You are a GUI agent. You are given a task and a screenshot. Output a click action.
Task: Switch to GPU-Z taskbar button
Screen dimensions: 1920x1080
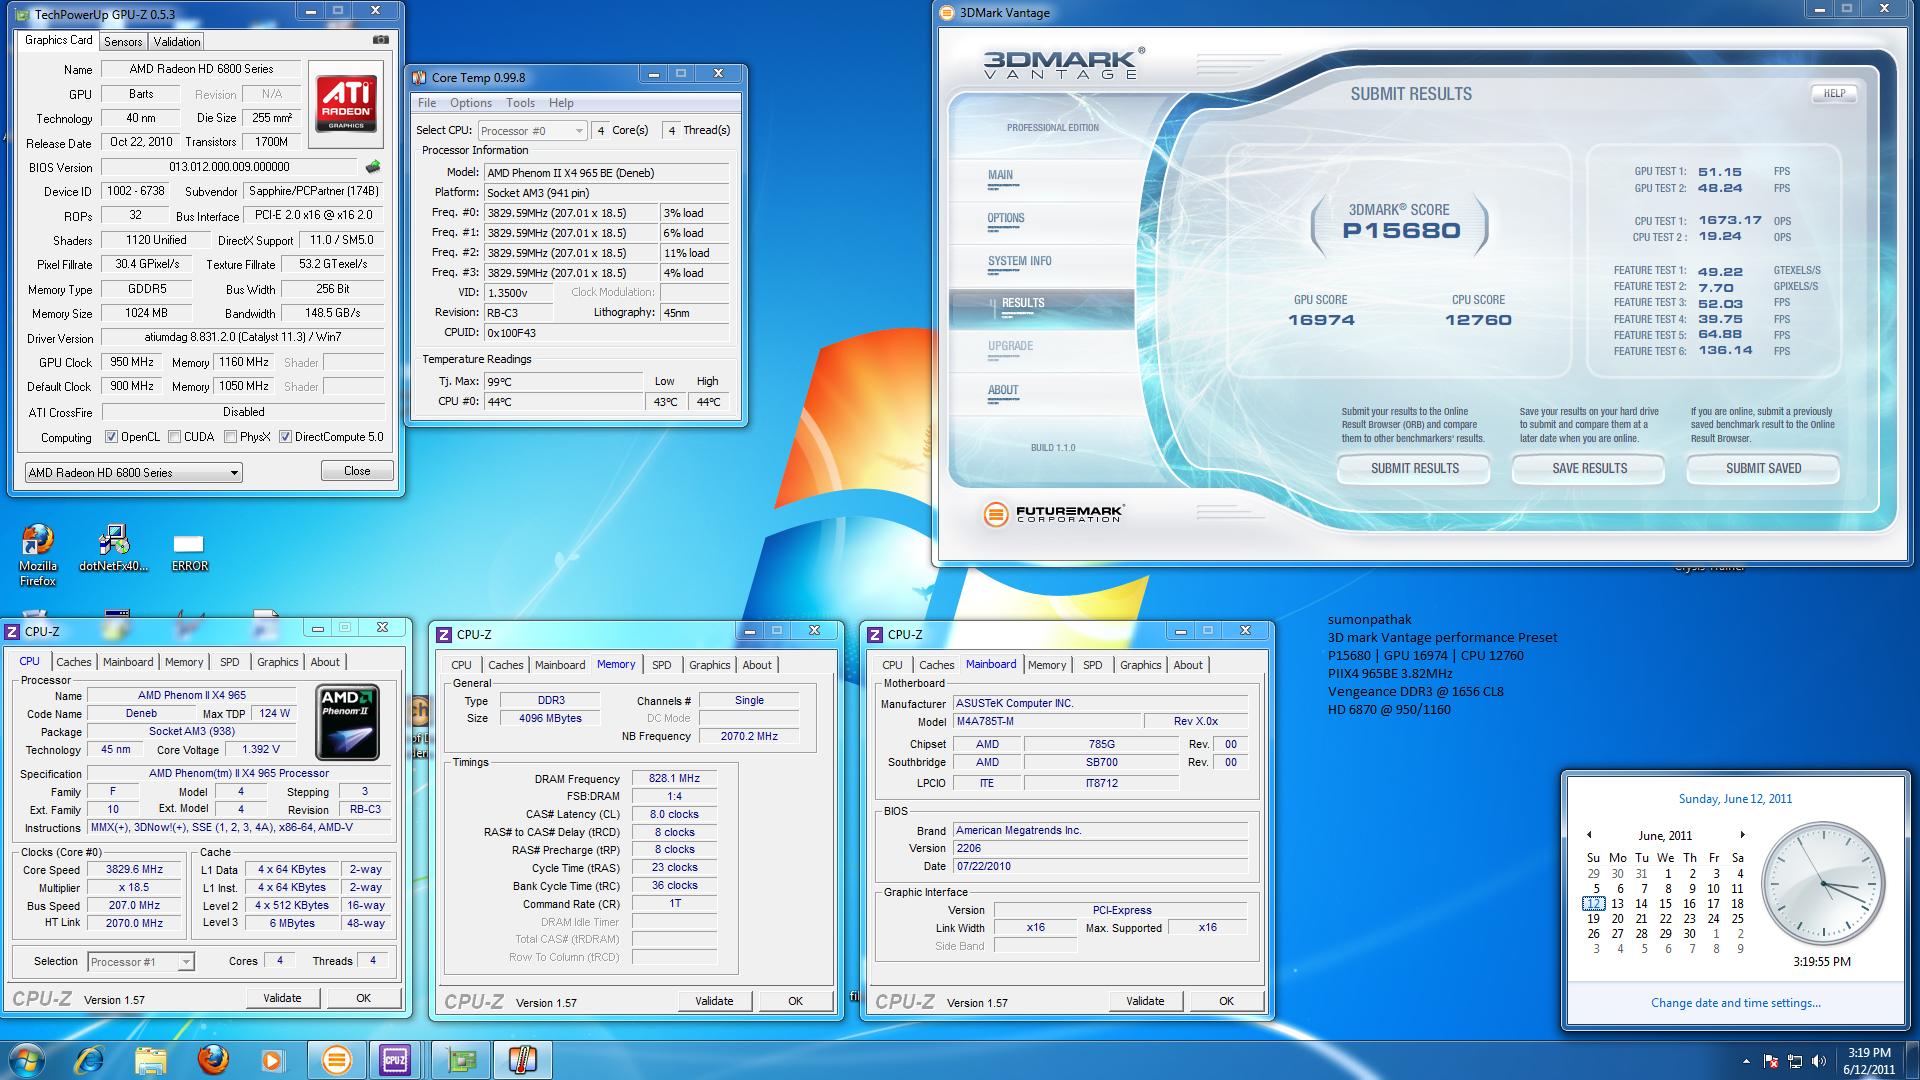click(x=460, y=1060)
